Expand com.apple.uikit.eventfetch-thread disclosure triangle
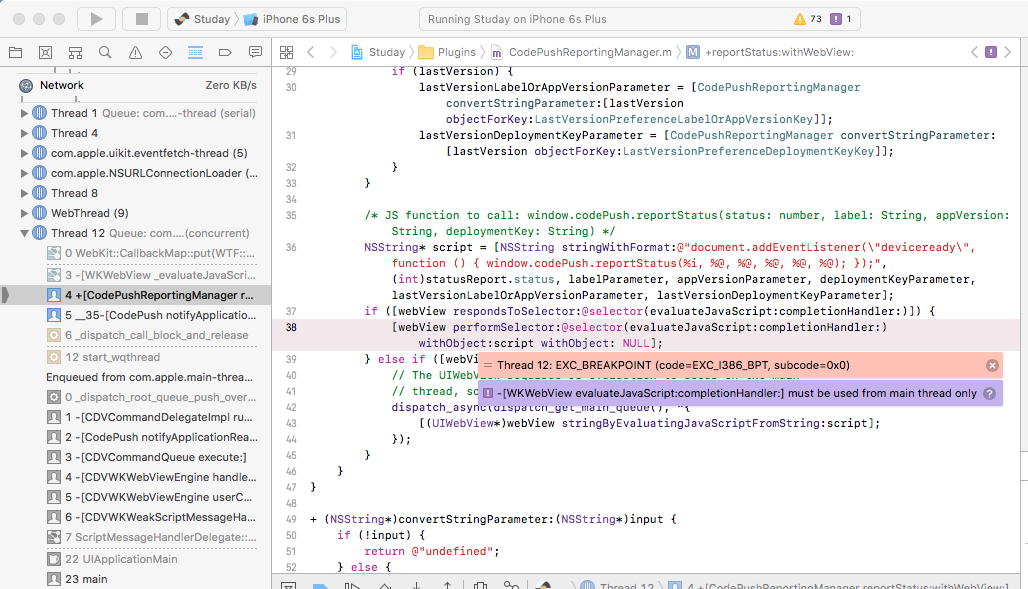 click(x=24, y=153)
